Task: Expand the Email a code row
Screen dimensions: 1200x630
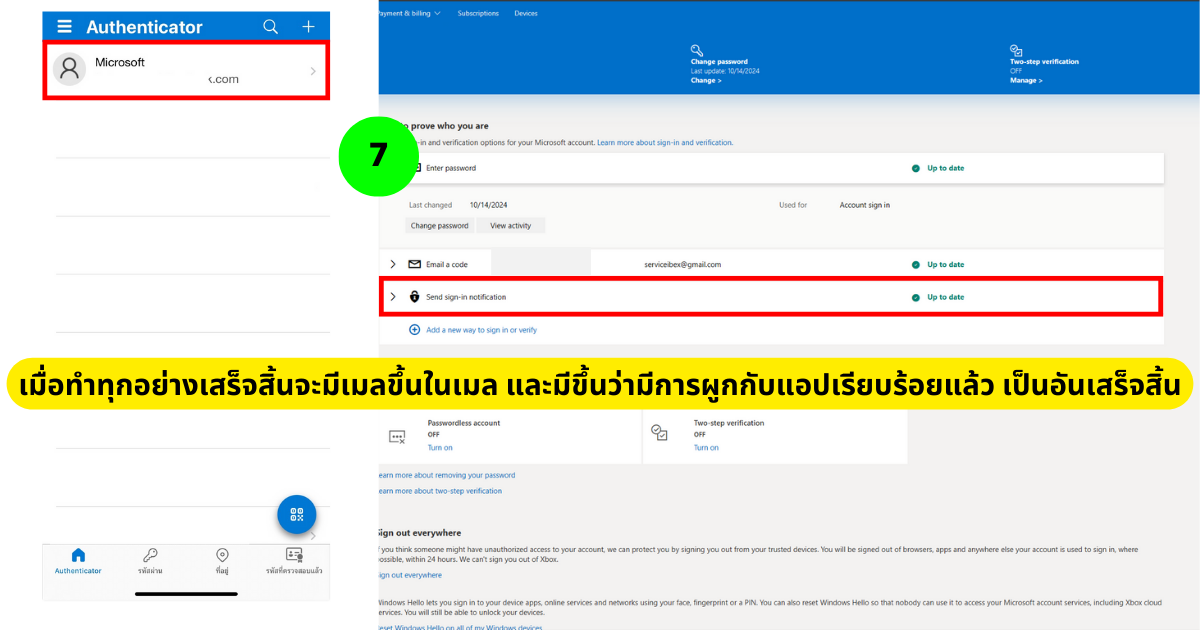Action: point(392,264)
